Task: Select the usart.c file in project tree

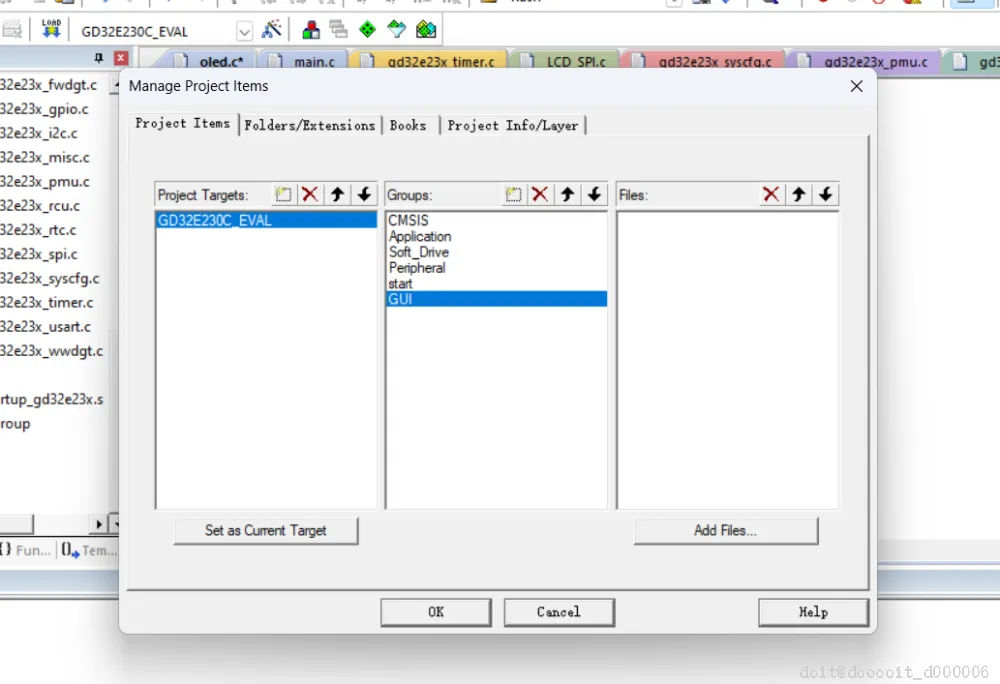Action: pos(45,327)
